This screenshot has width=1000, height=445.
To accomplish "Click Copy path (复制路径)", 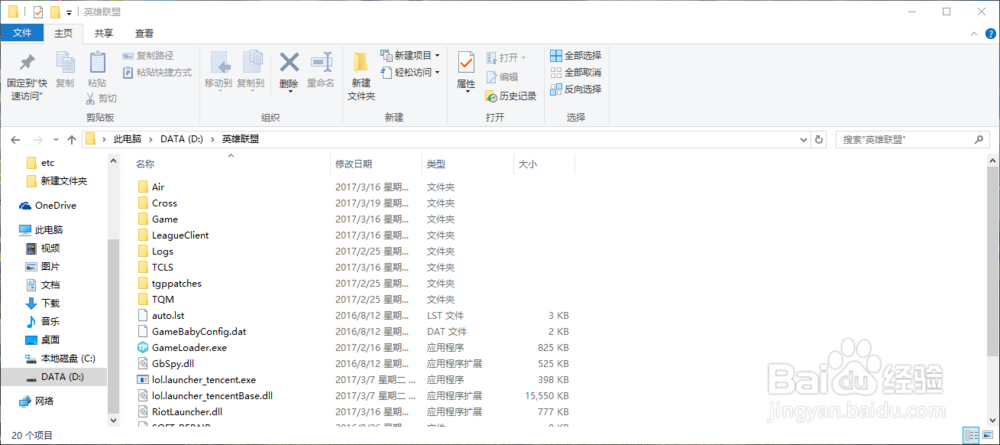I will tap(147, 56).
